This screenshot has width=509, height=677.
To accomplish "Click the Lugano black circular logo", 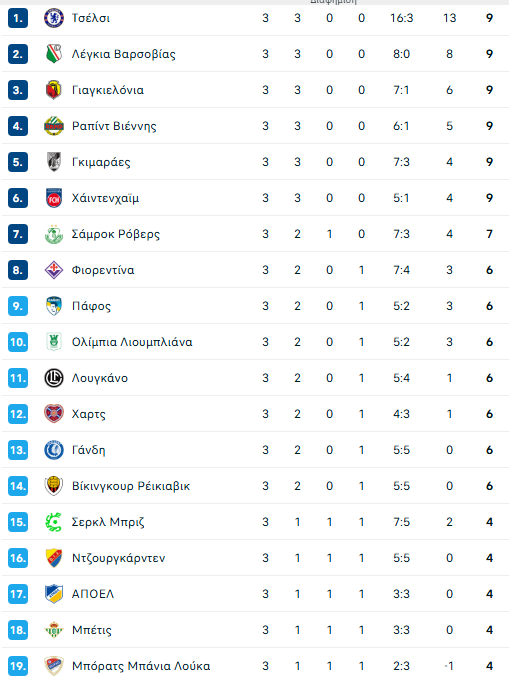I will 54,378.
